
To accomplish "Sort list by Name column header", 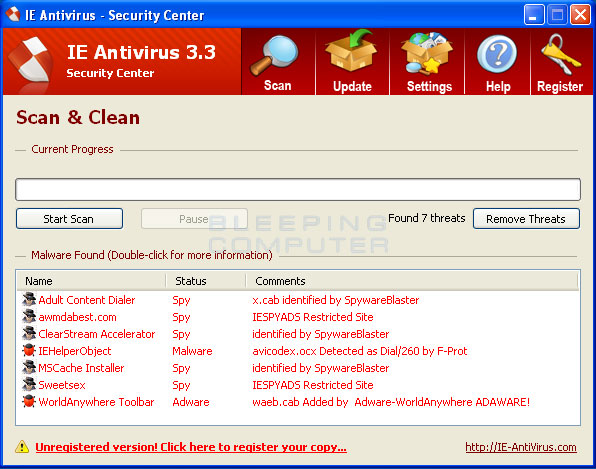I will pos(91,281).
